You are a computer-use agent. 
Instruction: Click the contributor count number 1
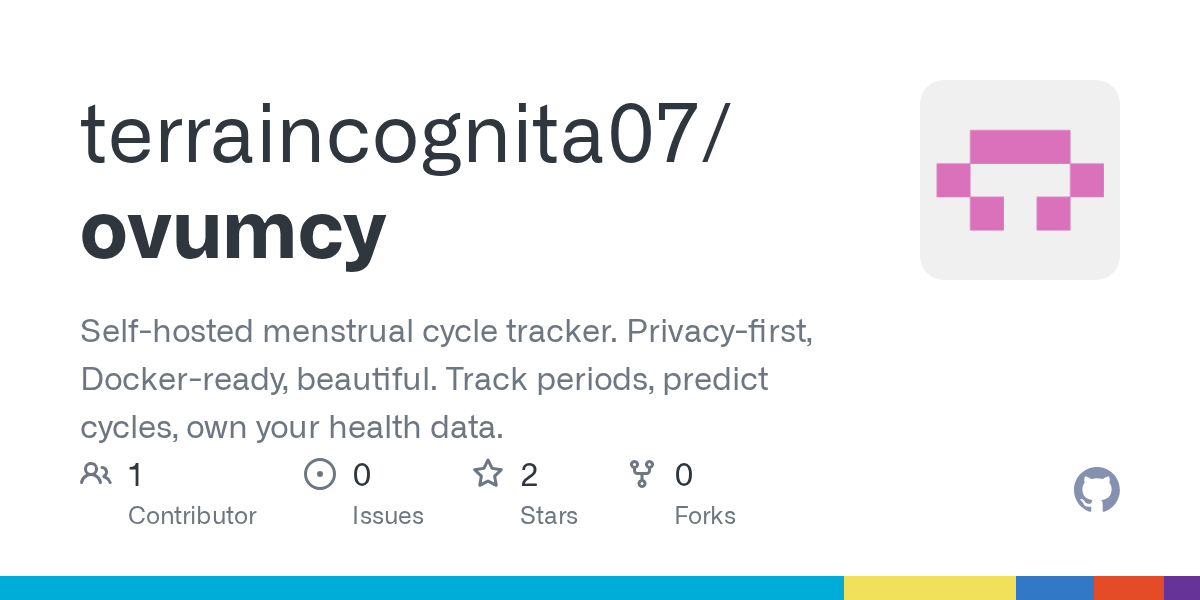tap(136, 475)
